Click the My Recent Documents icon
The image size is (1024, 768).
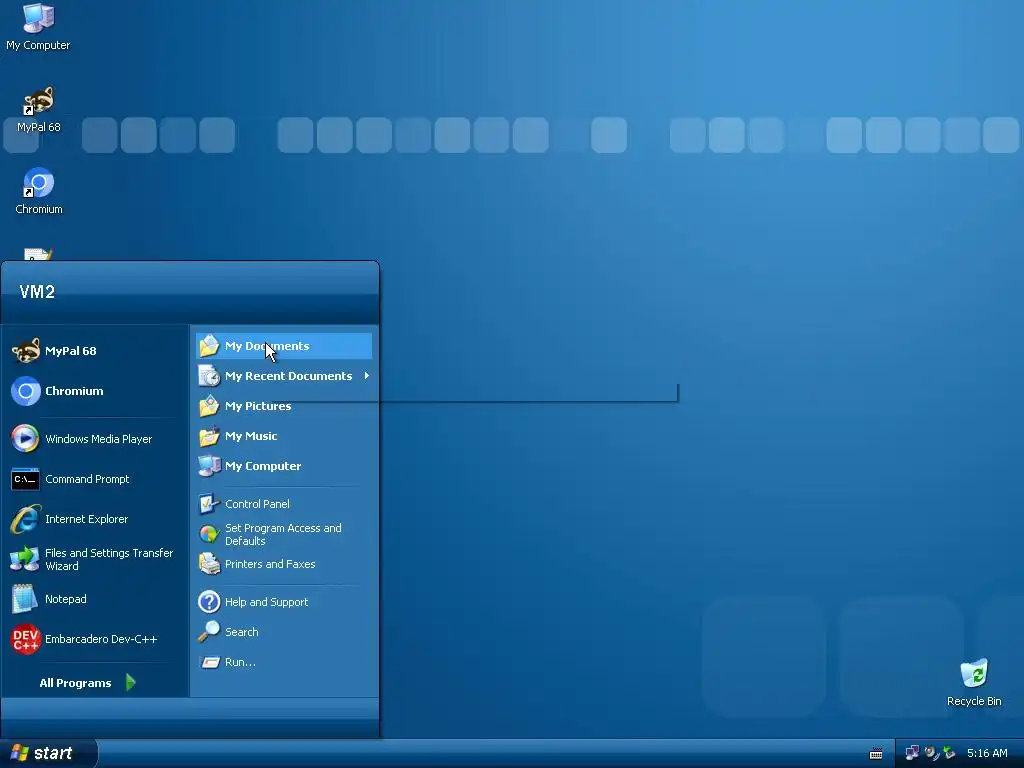(209, 376)
